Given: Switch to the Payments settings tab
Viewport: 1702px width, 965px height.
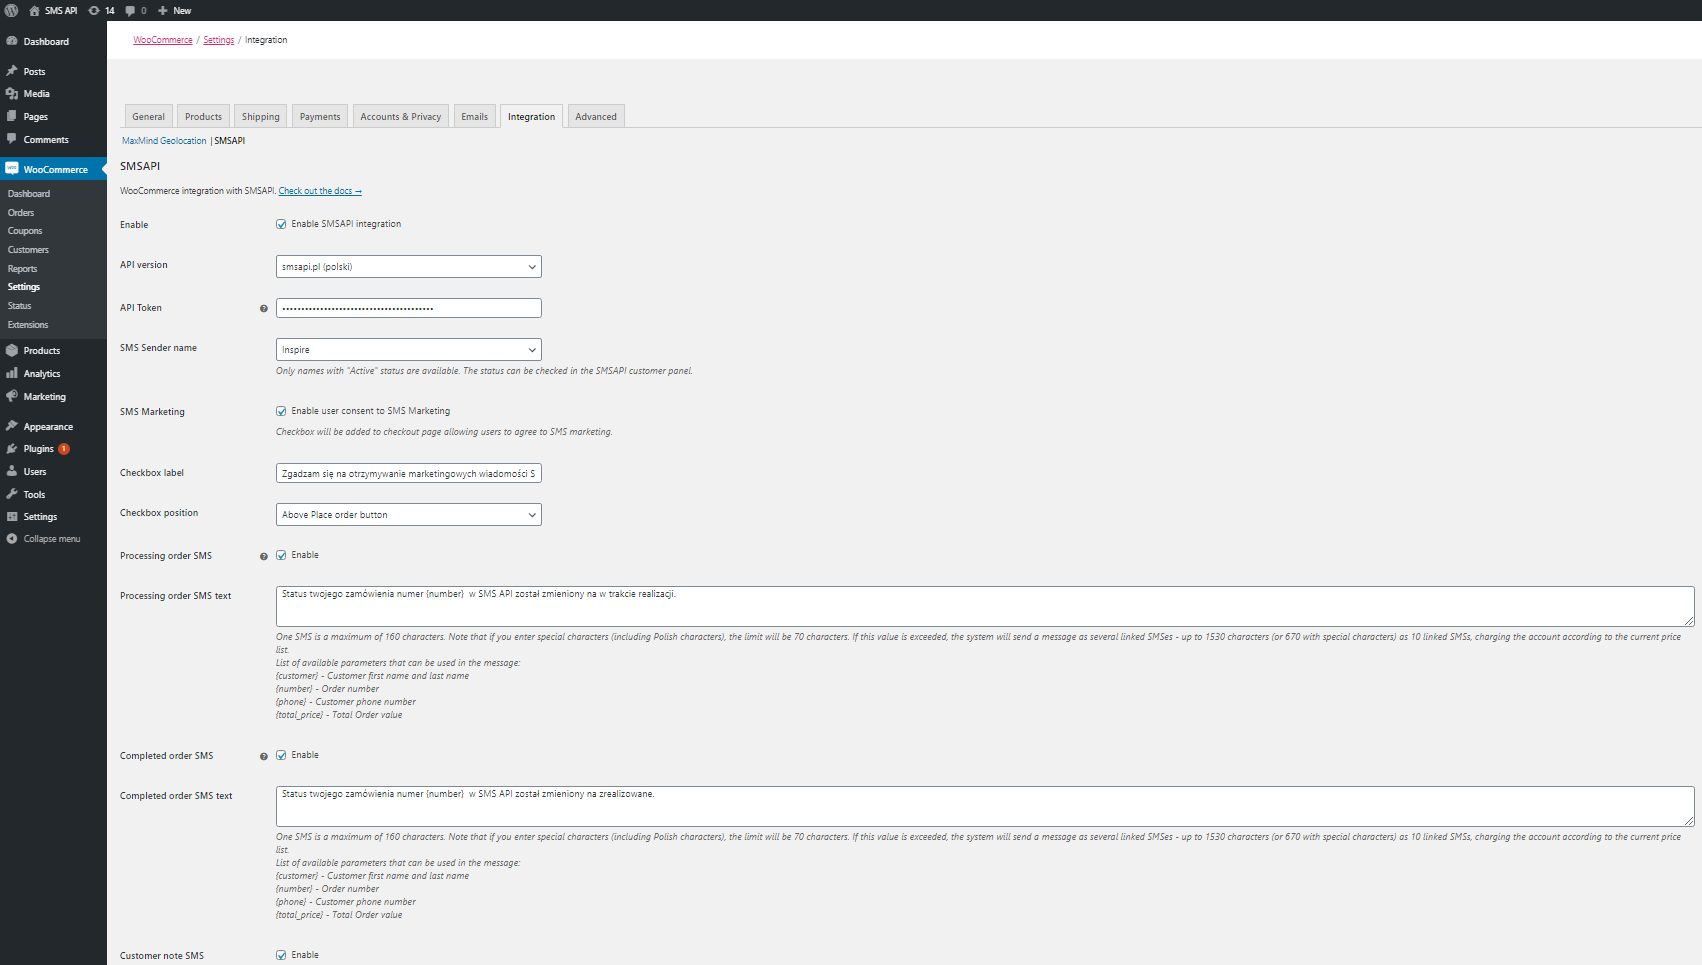Looking at the screenshot, I should pos(320,116).
